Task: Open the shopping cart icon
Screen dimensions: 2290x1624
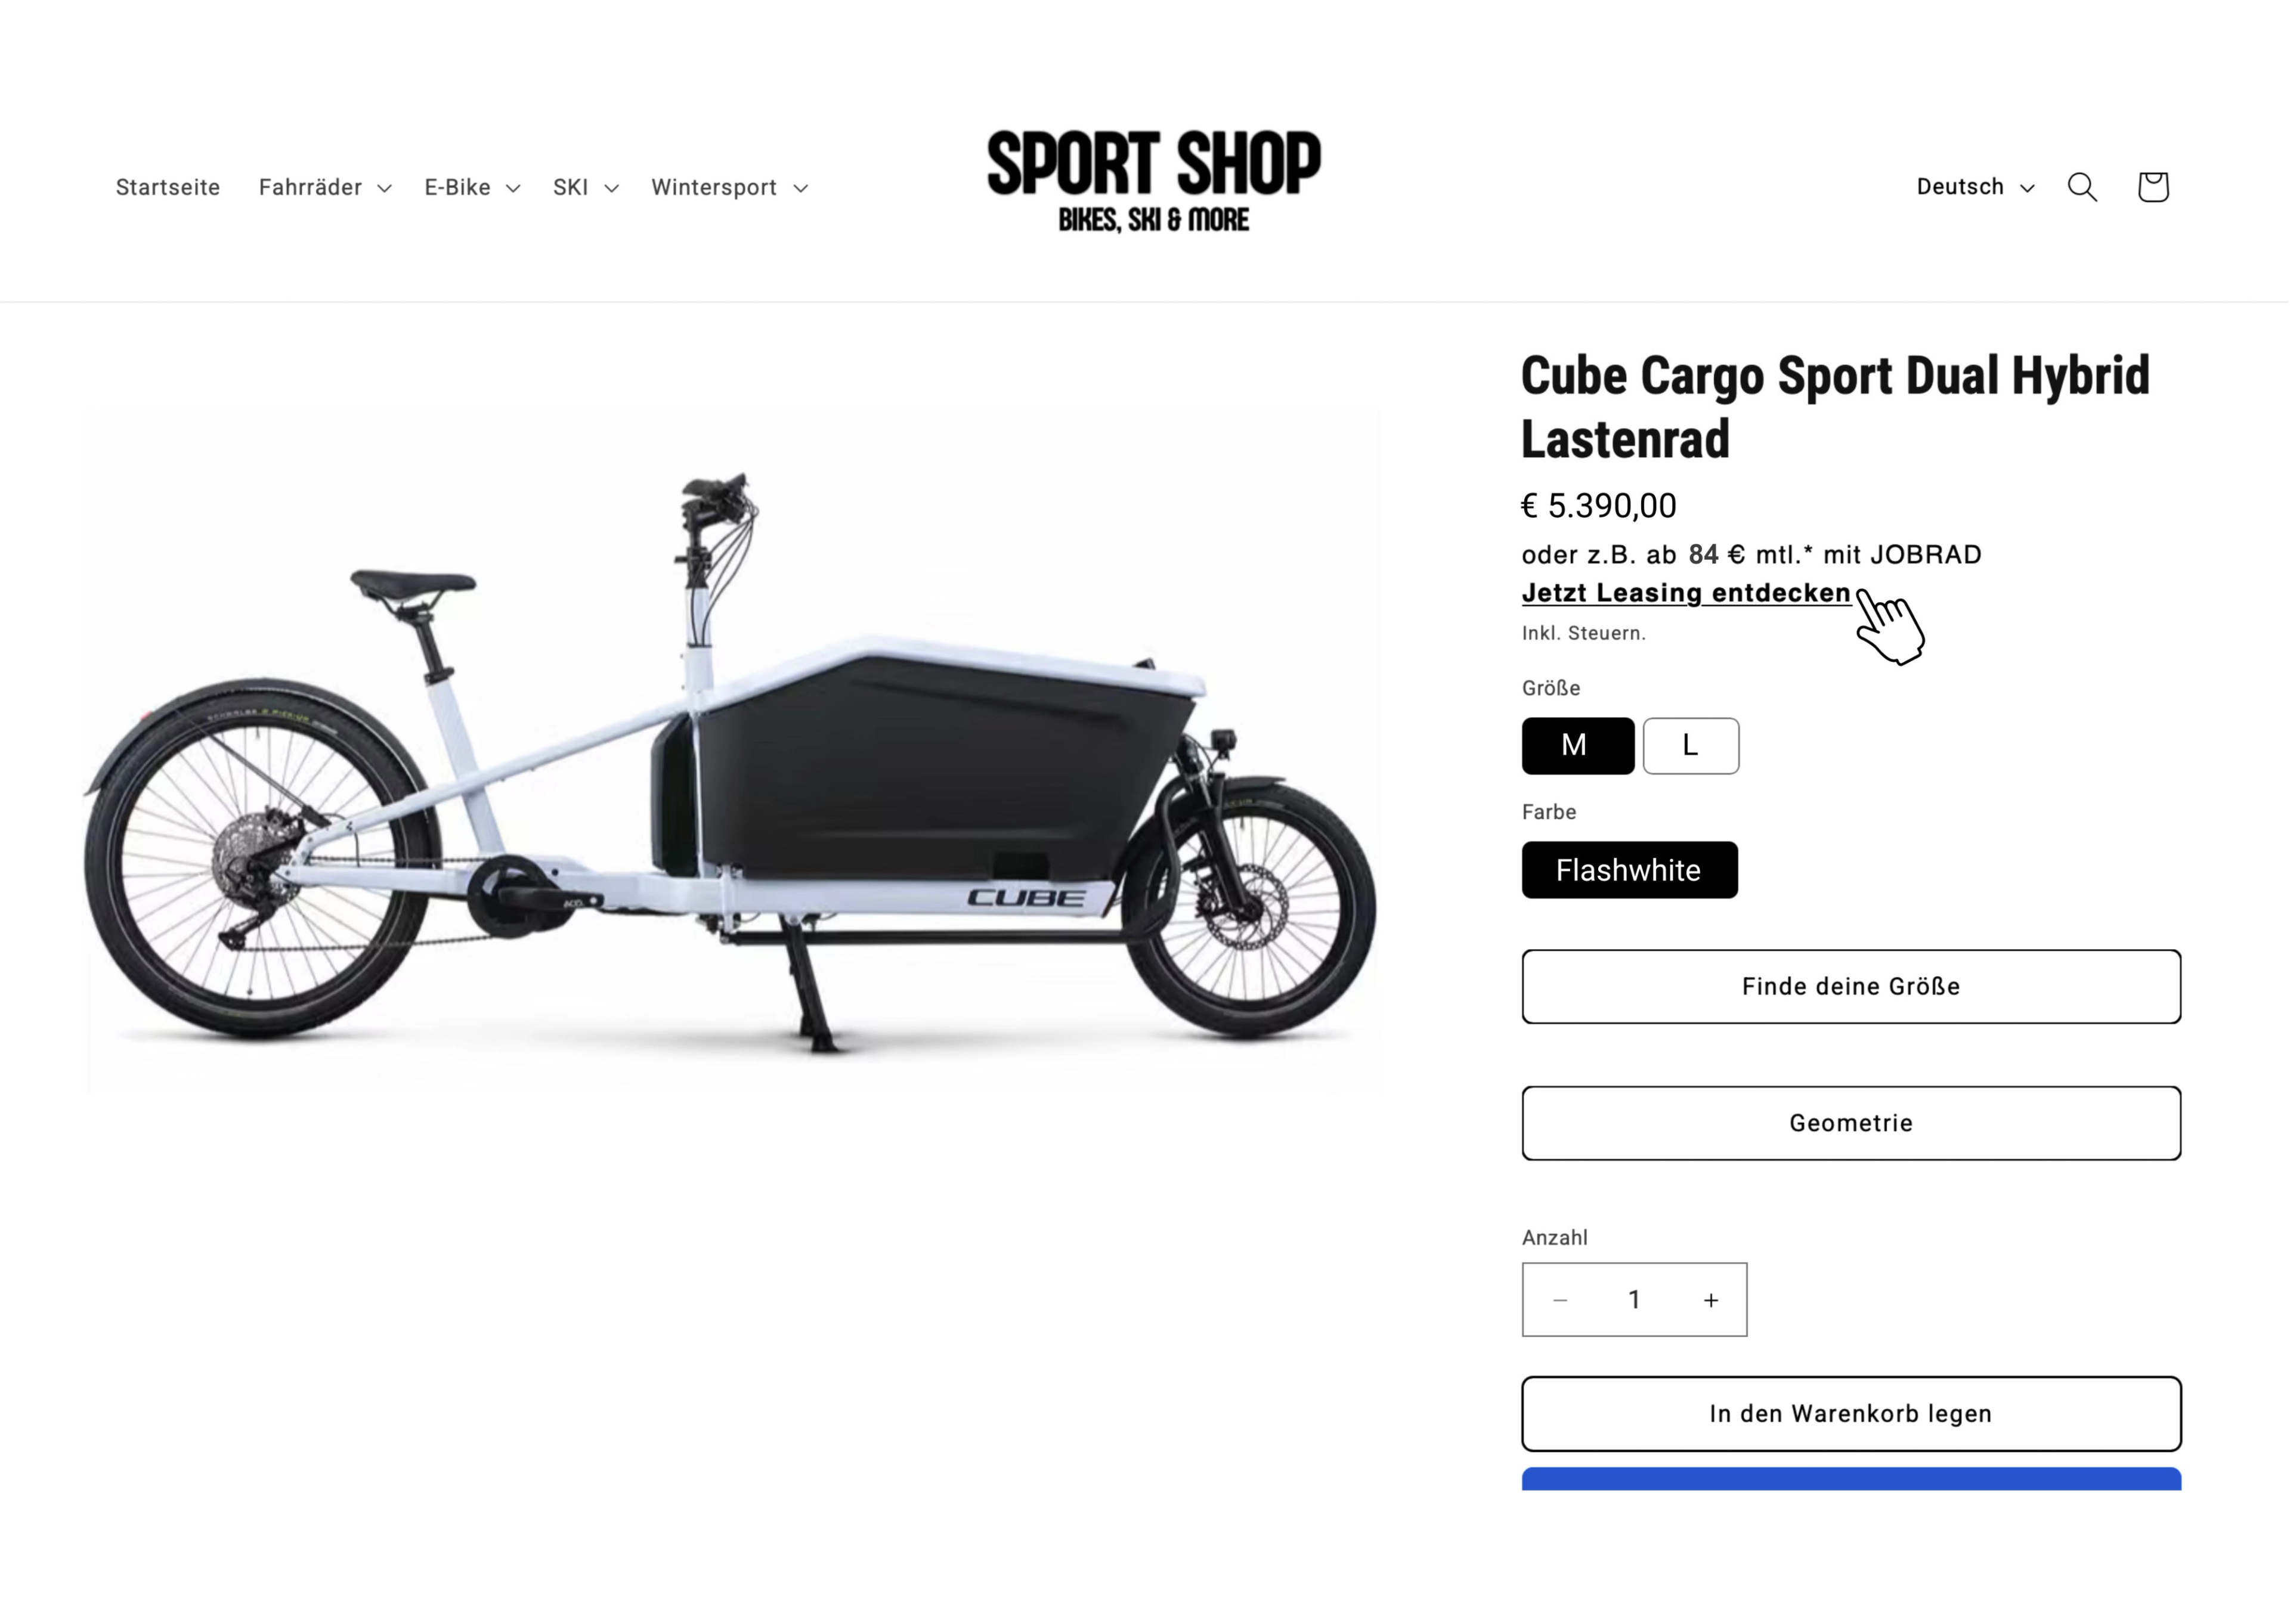Action: point(2152,186)
